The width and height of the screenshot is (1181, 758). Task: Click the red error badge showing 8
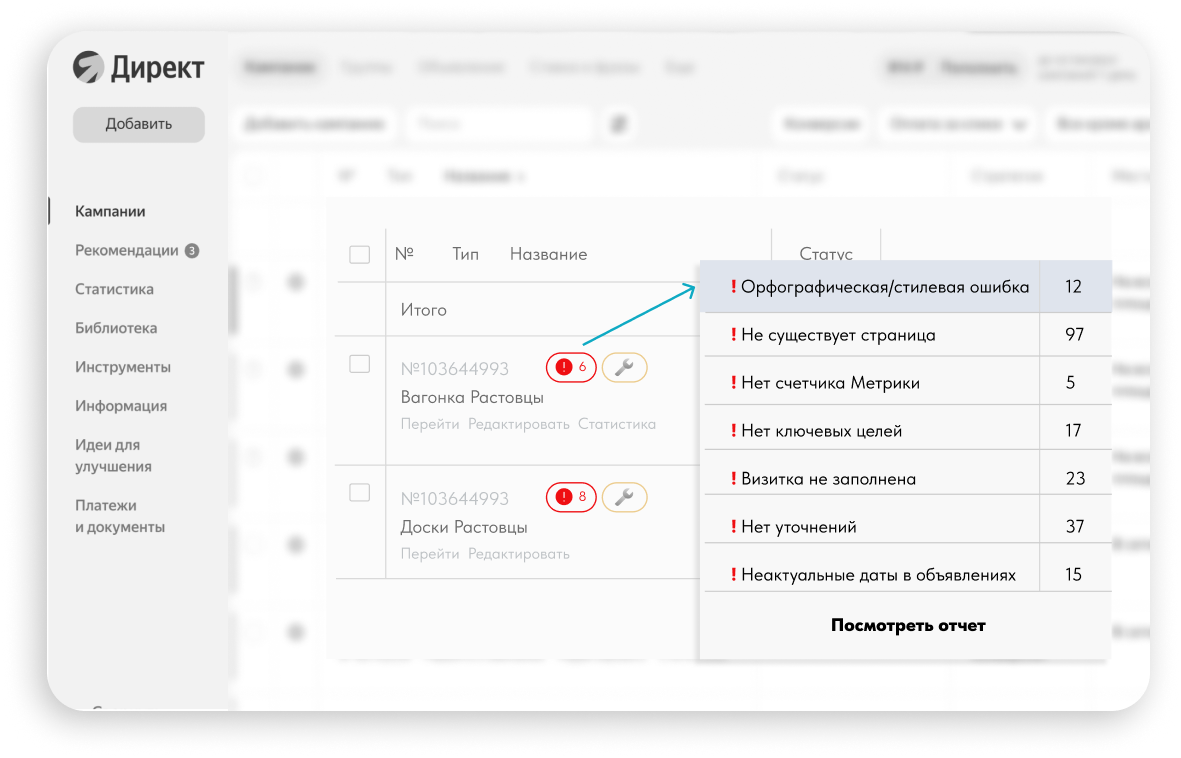(x=571, y=497)
